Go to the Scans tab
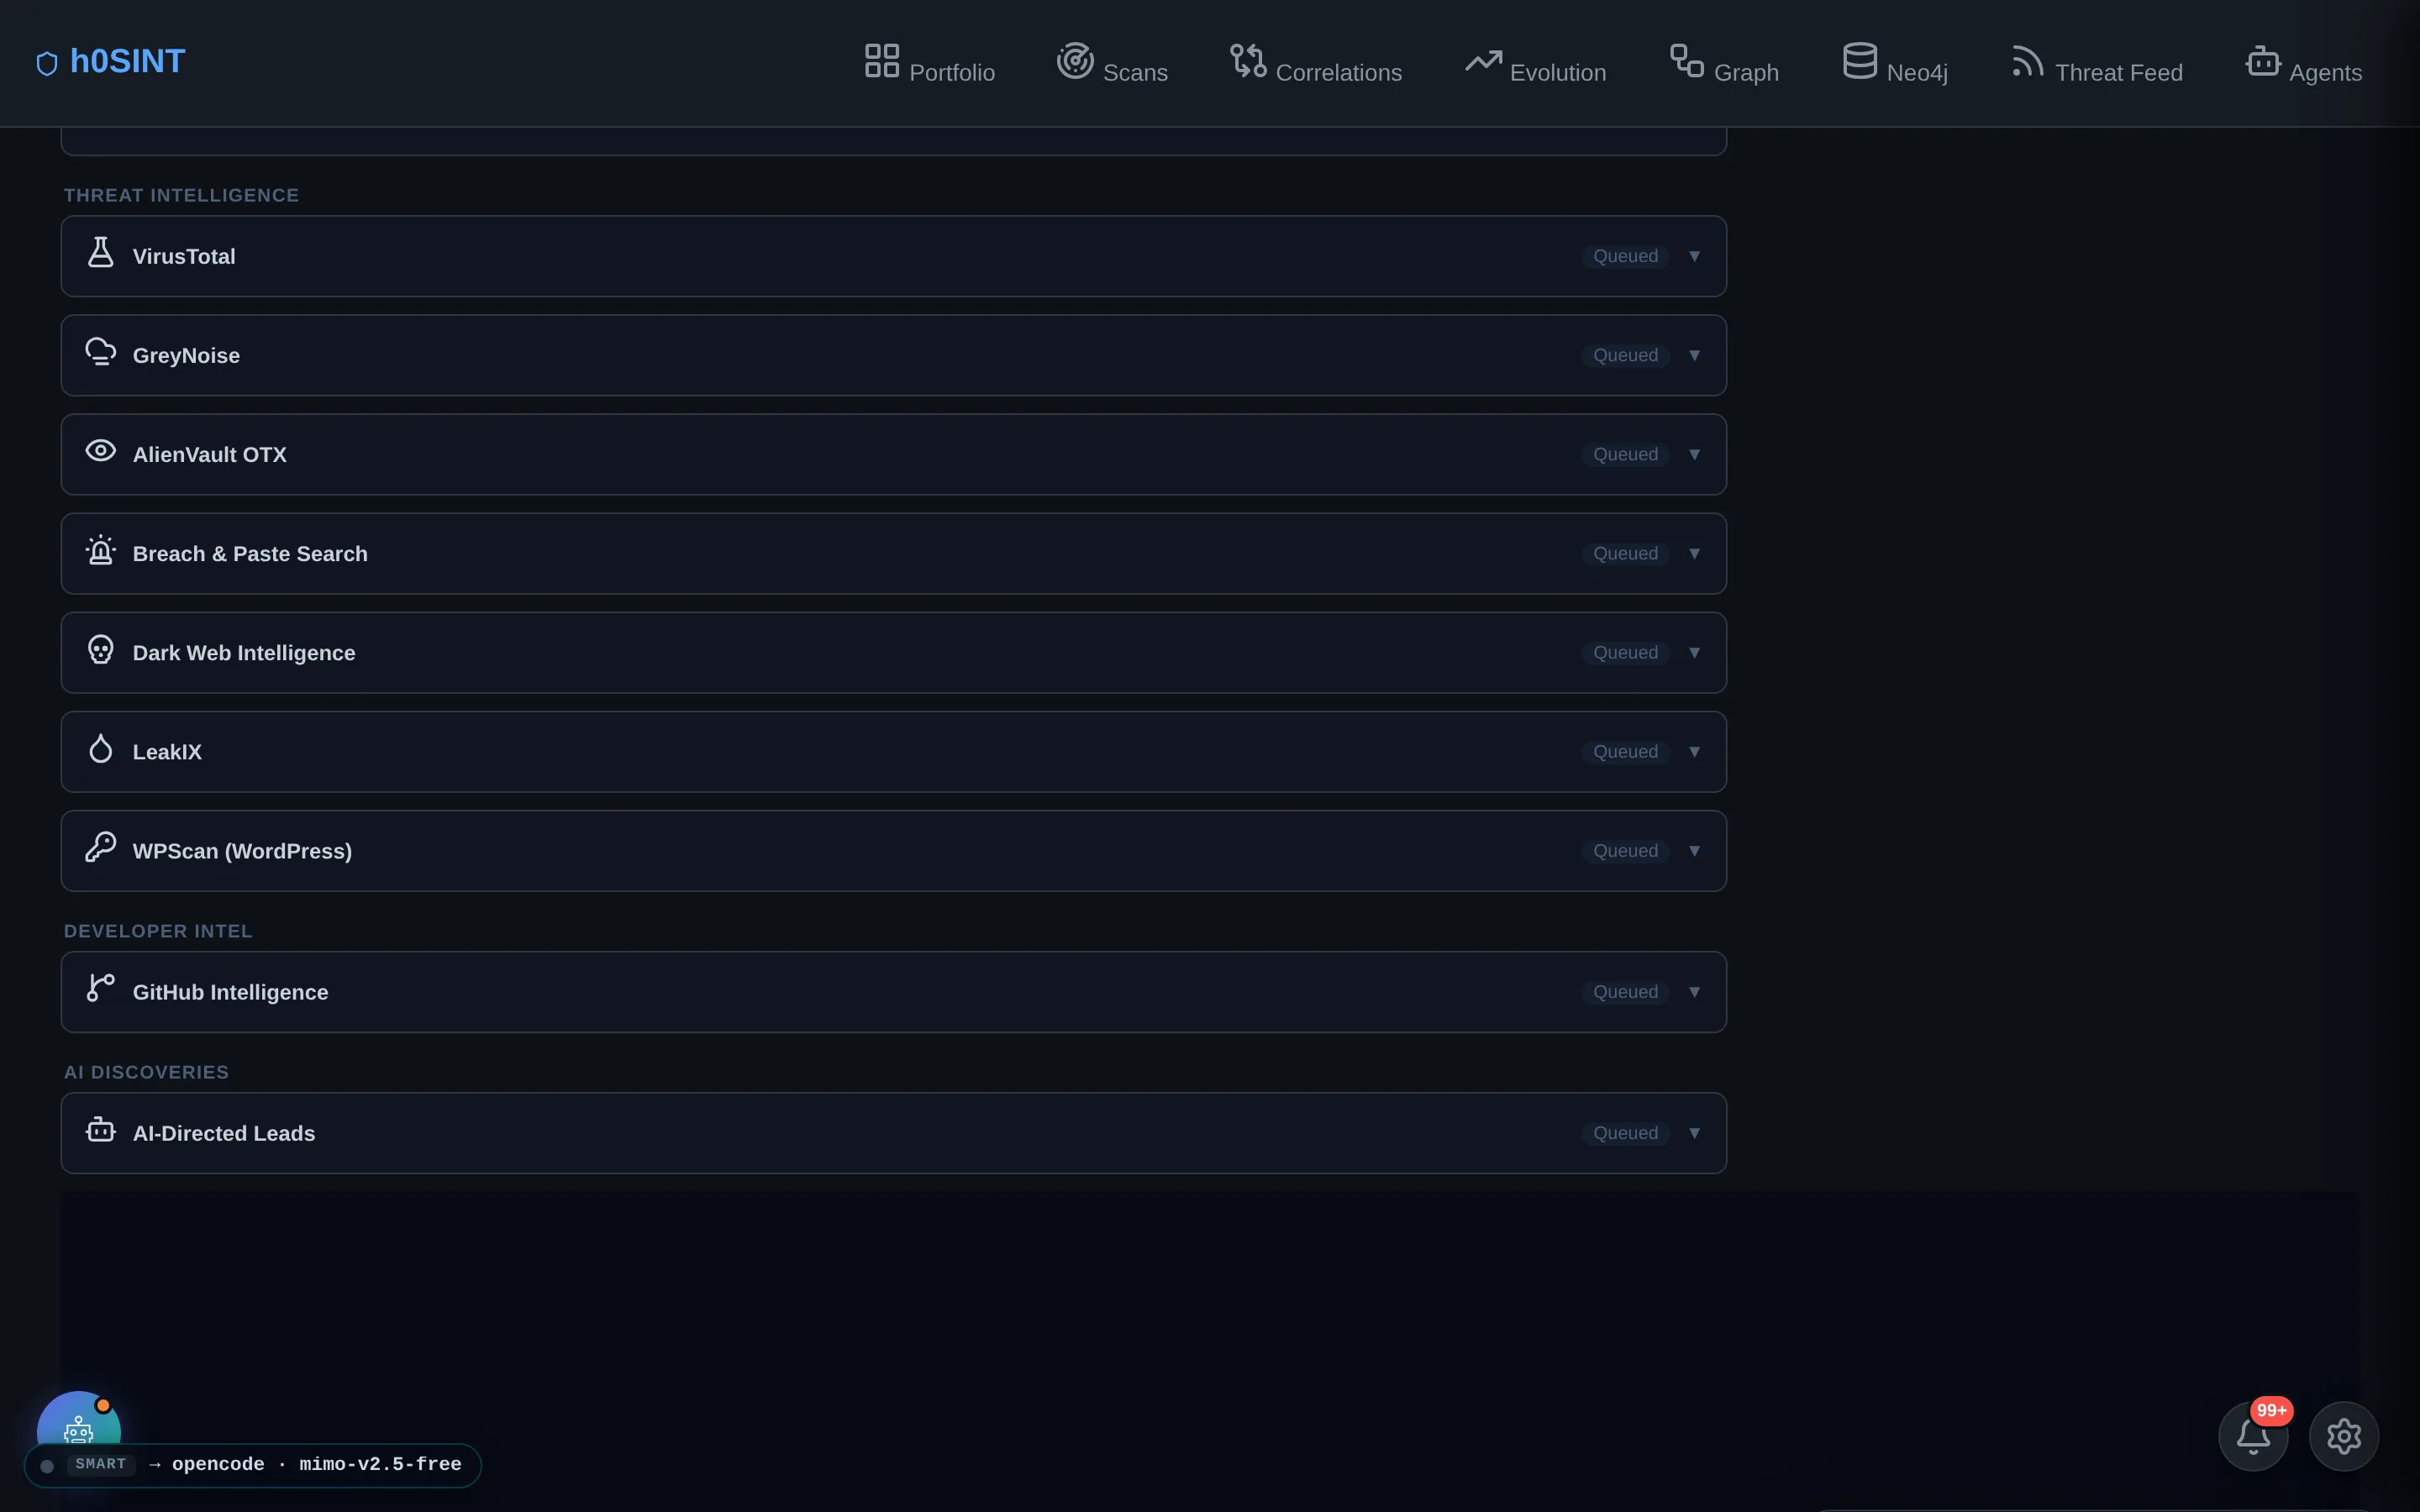This screenshot has height=1512, width=2420. click(x=1112, y=64)
